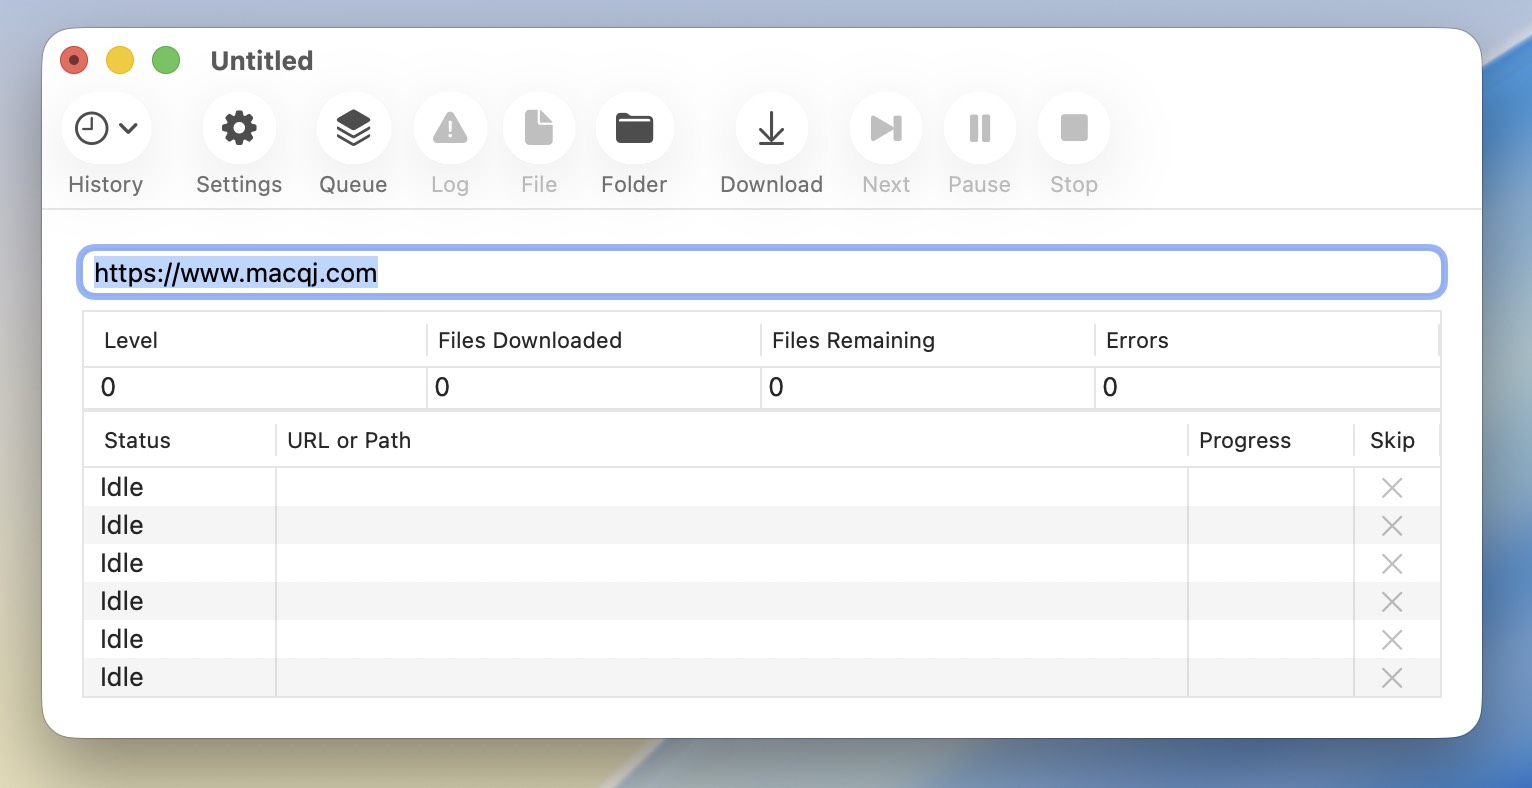Open the History clock dropdown
The width and height of the screenshot is (1532, 788).
point(106,129)
